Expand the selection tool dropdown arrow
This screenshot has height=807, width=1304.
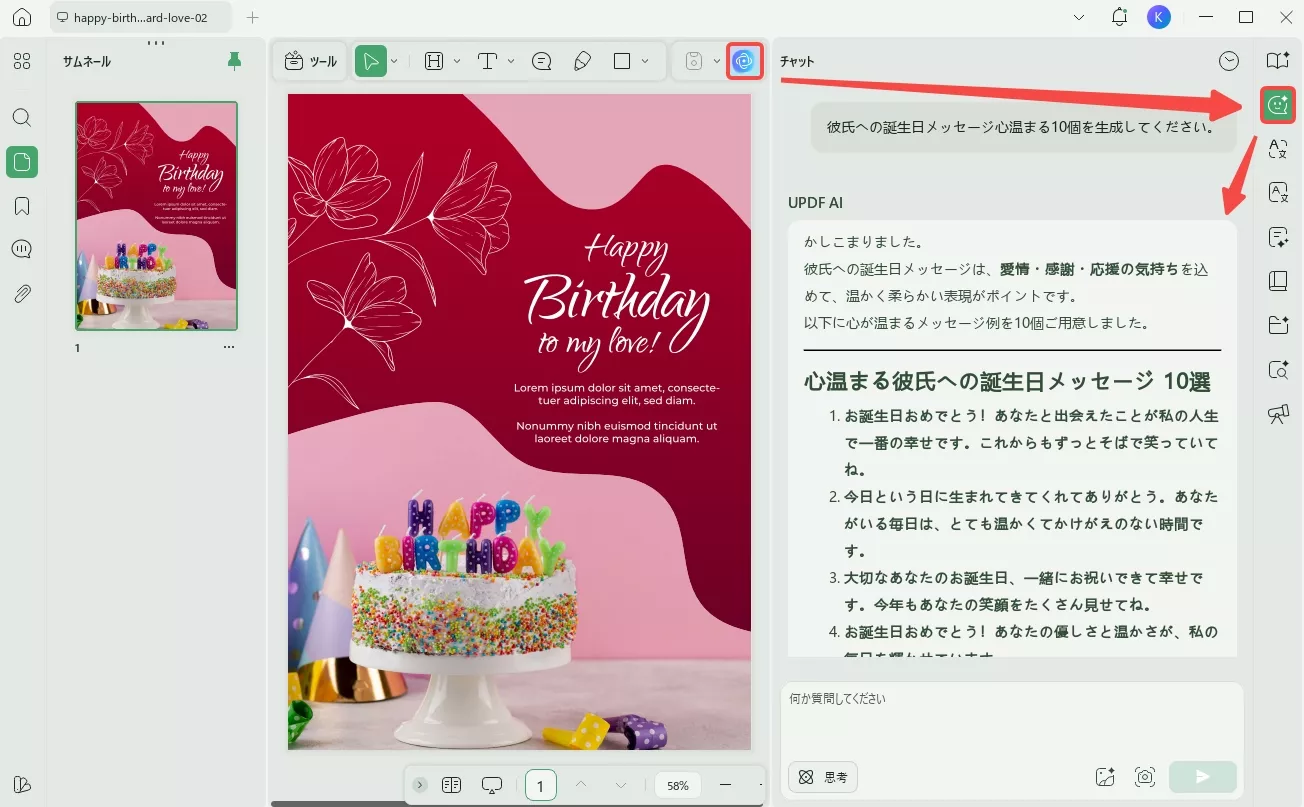[395, 61]
